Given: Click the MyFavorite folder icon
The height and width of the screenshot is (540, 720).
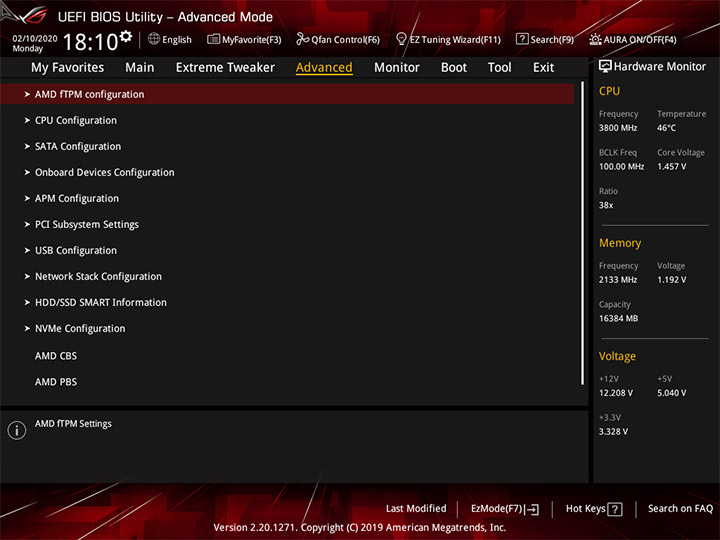Looking at the screenshot, I should 213,39.
